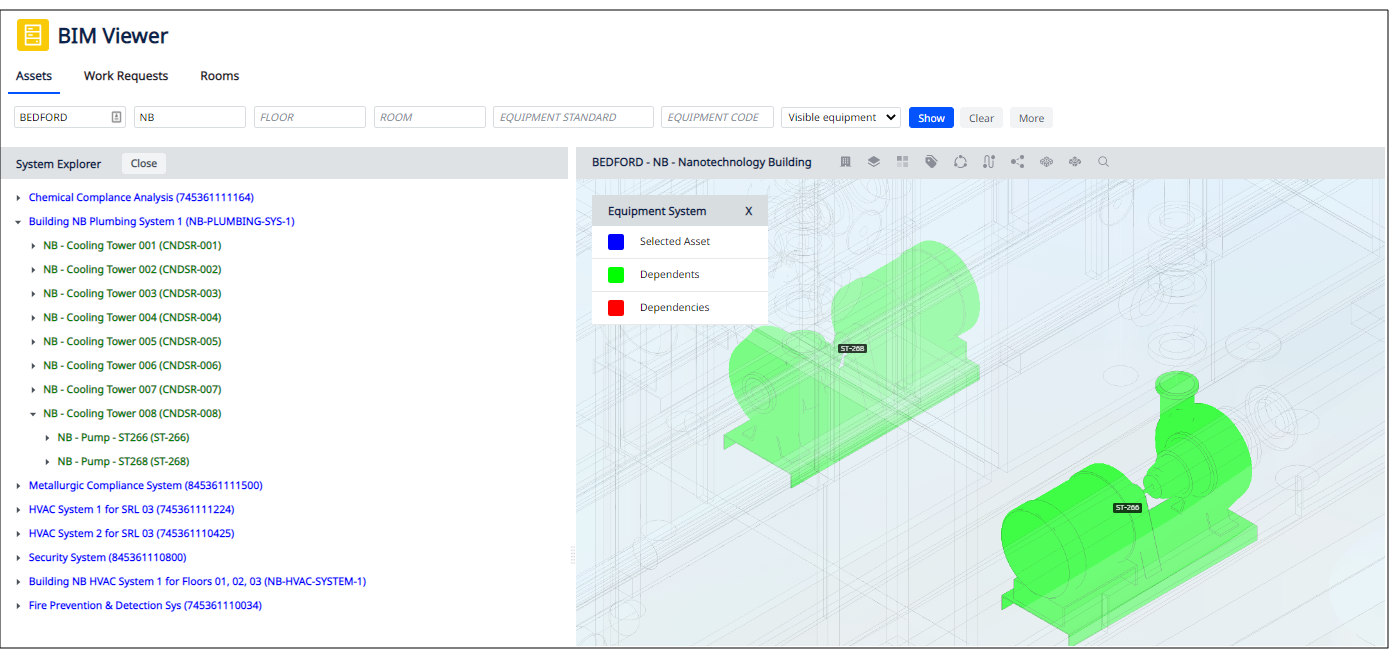
Task: Click the circular nodes icon in viewer toolbar
Action: [960, 162]
